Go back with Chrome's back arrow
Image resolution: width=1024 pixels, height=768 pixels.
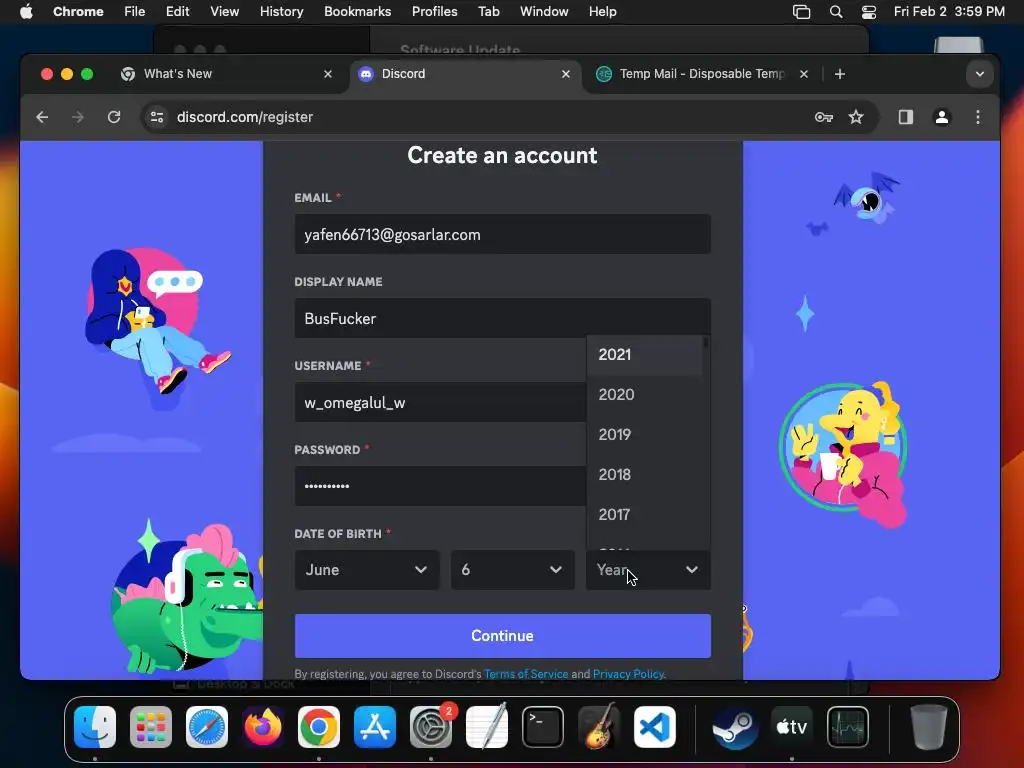(42, 117)
